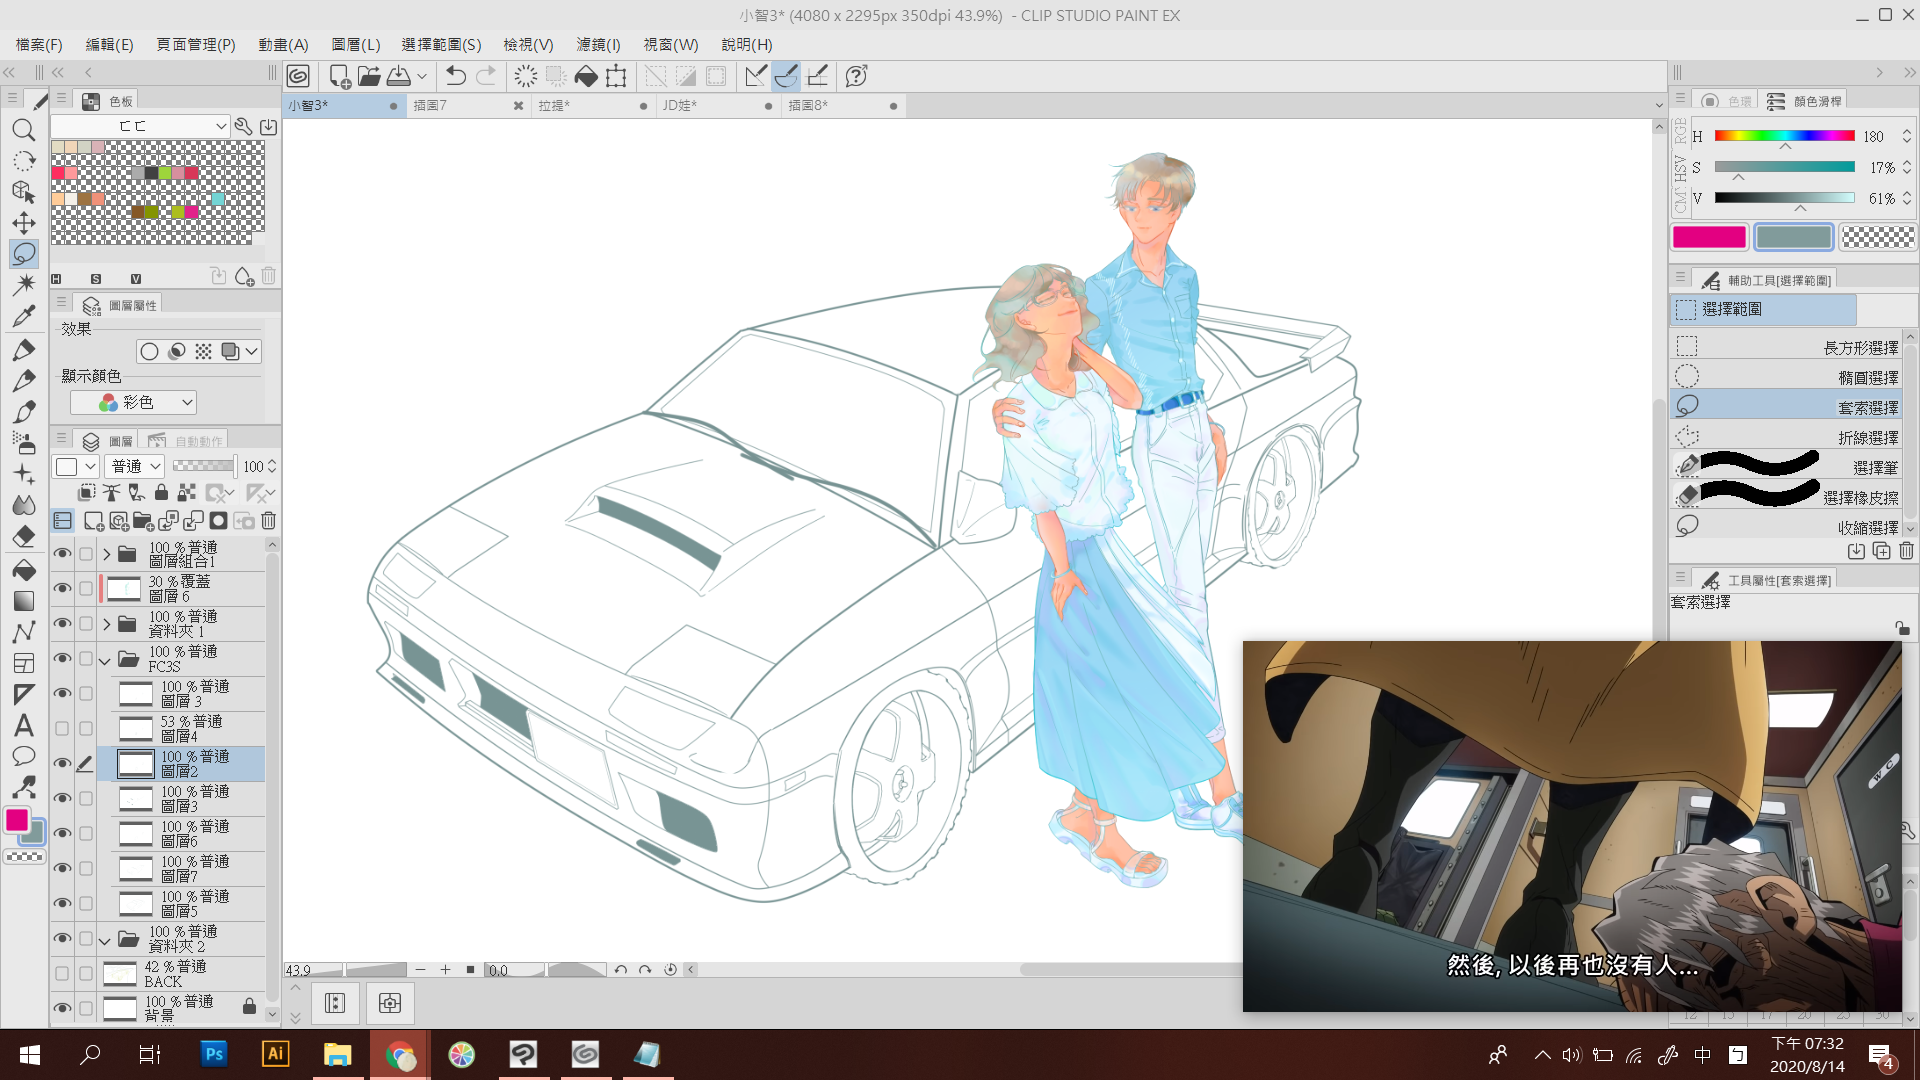Adjust the H hue slider bar

point(1784,136)
